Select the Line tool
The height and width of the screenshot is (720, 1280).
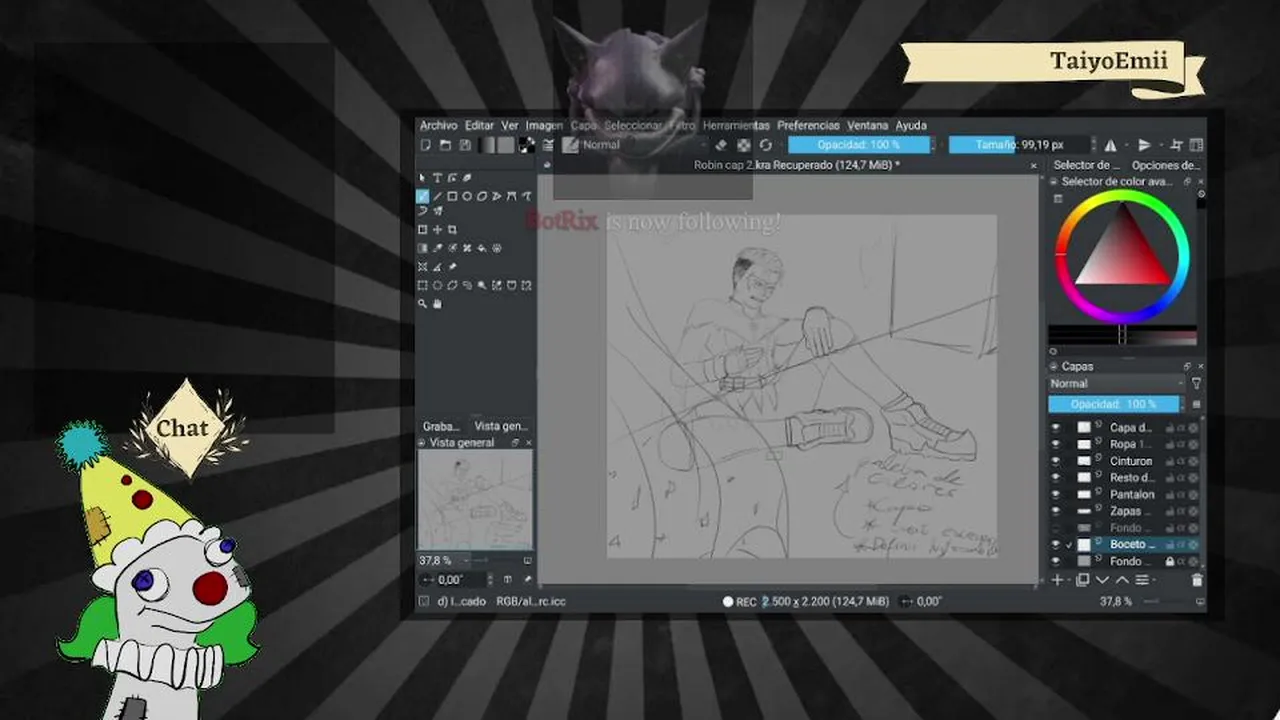pos(437,196)
